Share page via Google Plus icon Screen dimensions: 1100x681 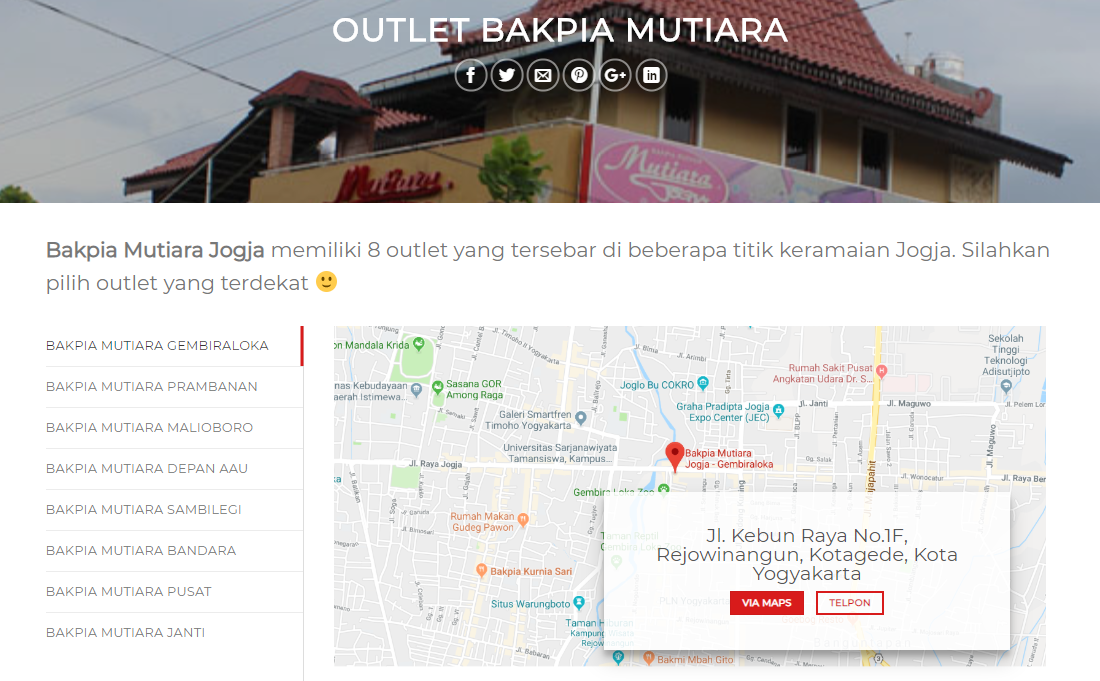[615, 75]
